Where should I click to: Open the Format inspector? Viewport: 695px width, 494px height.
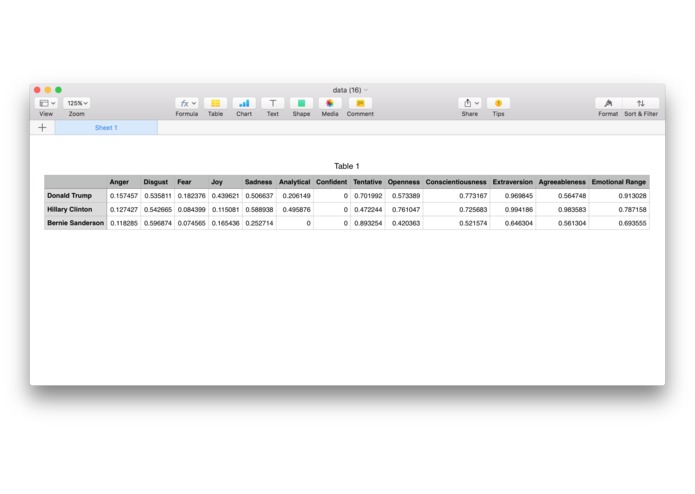(x=608, y=103)
